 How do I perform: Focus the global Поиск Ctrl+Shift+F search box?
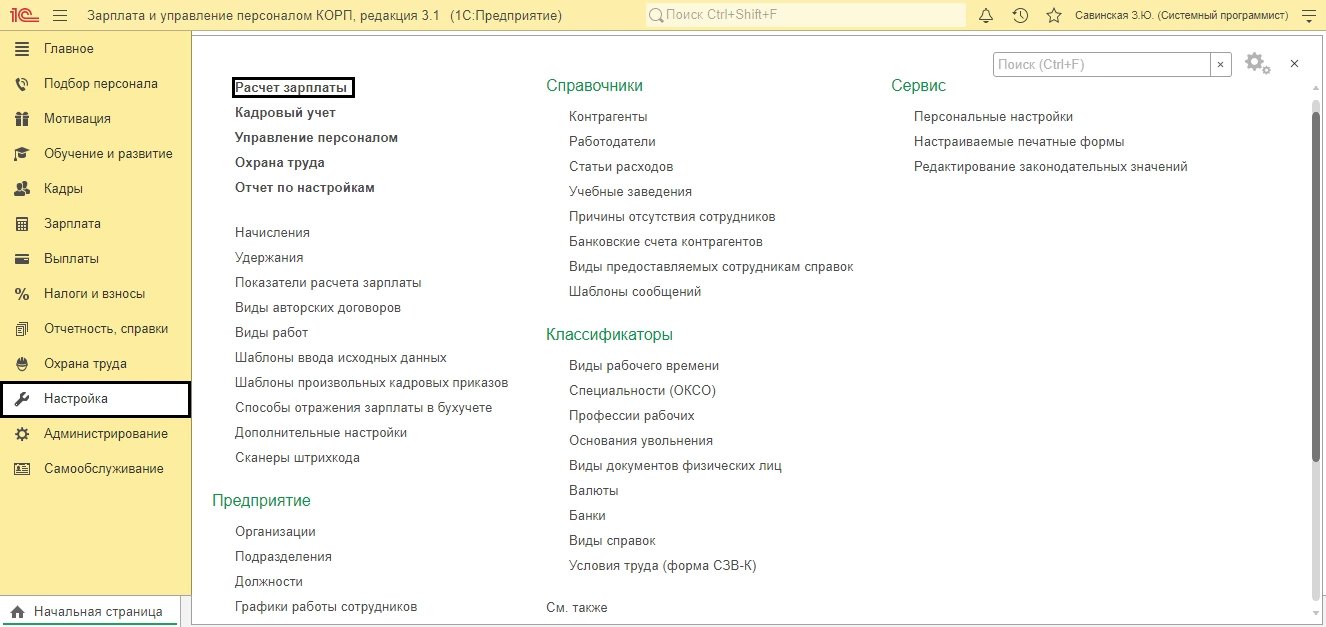pyautogui.click(x=805, y=16)
